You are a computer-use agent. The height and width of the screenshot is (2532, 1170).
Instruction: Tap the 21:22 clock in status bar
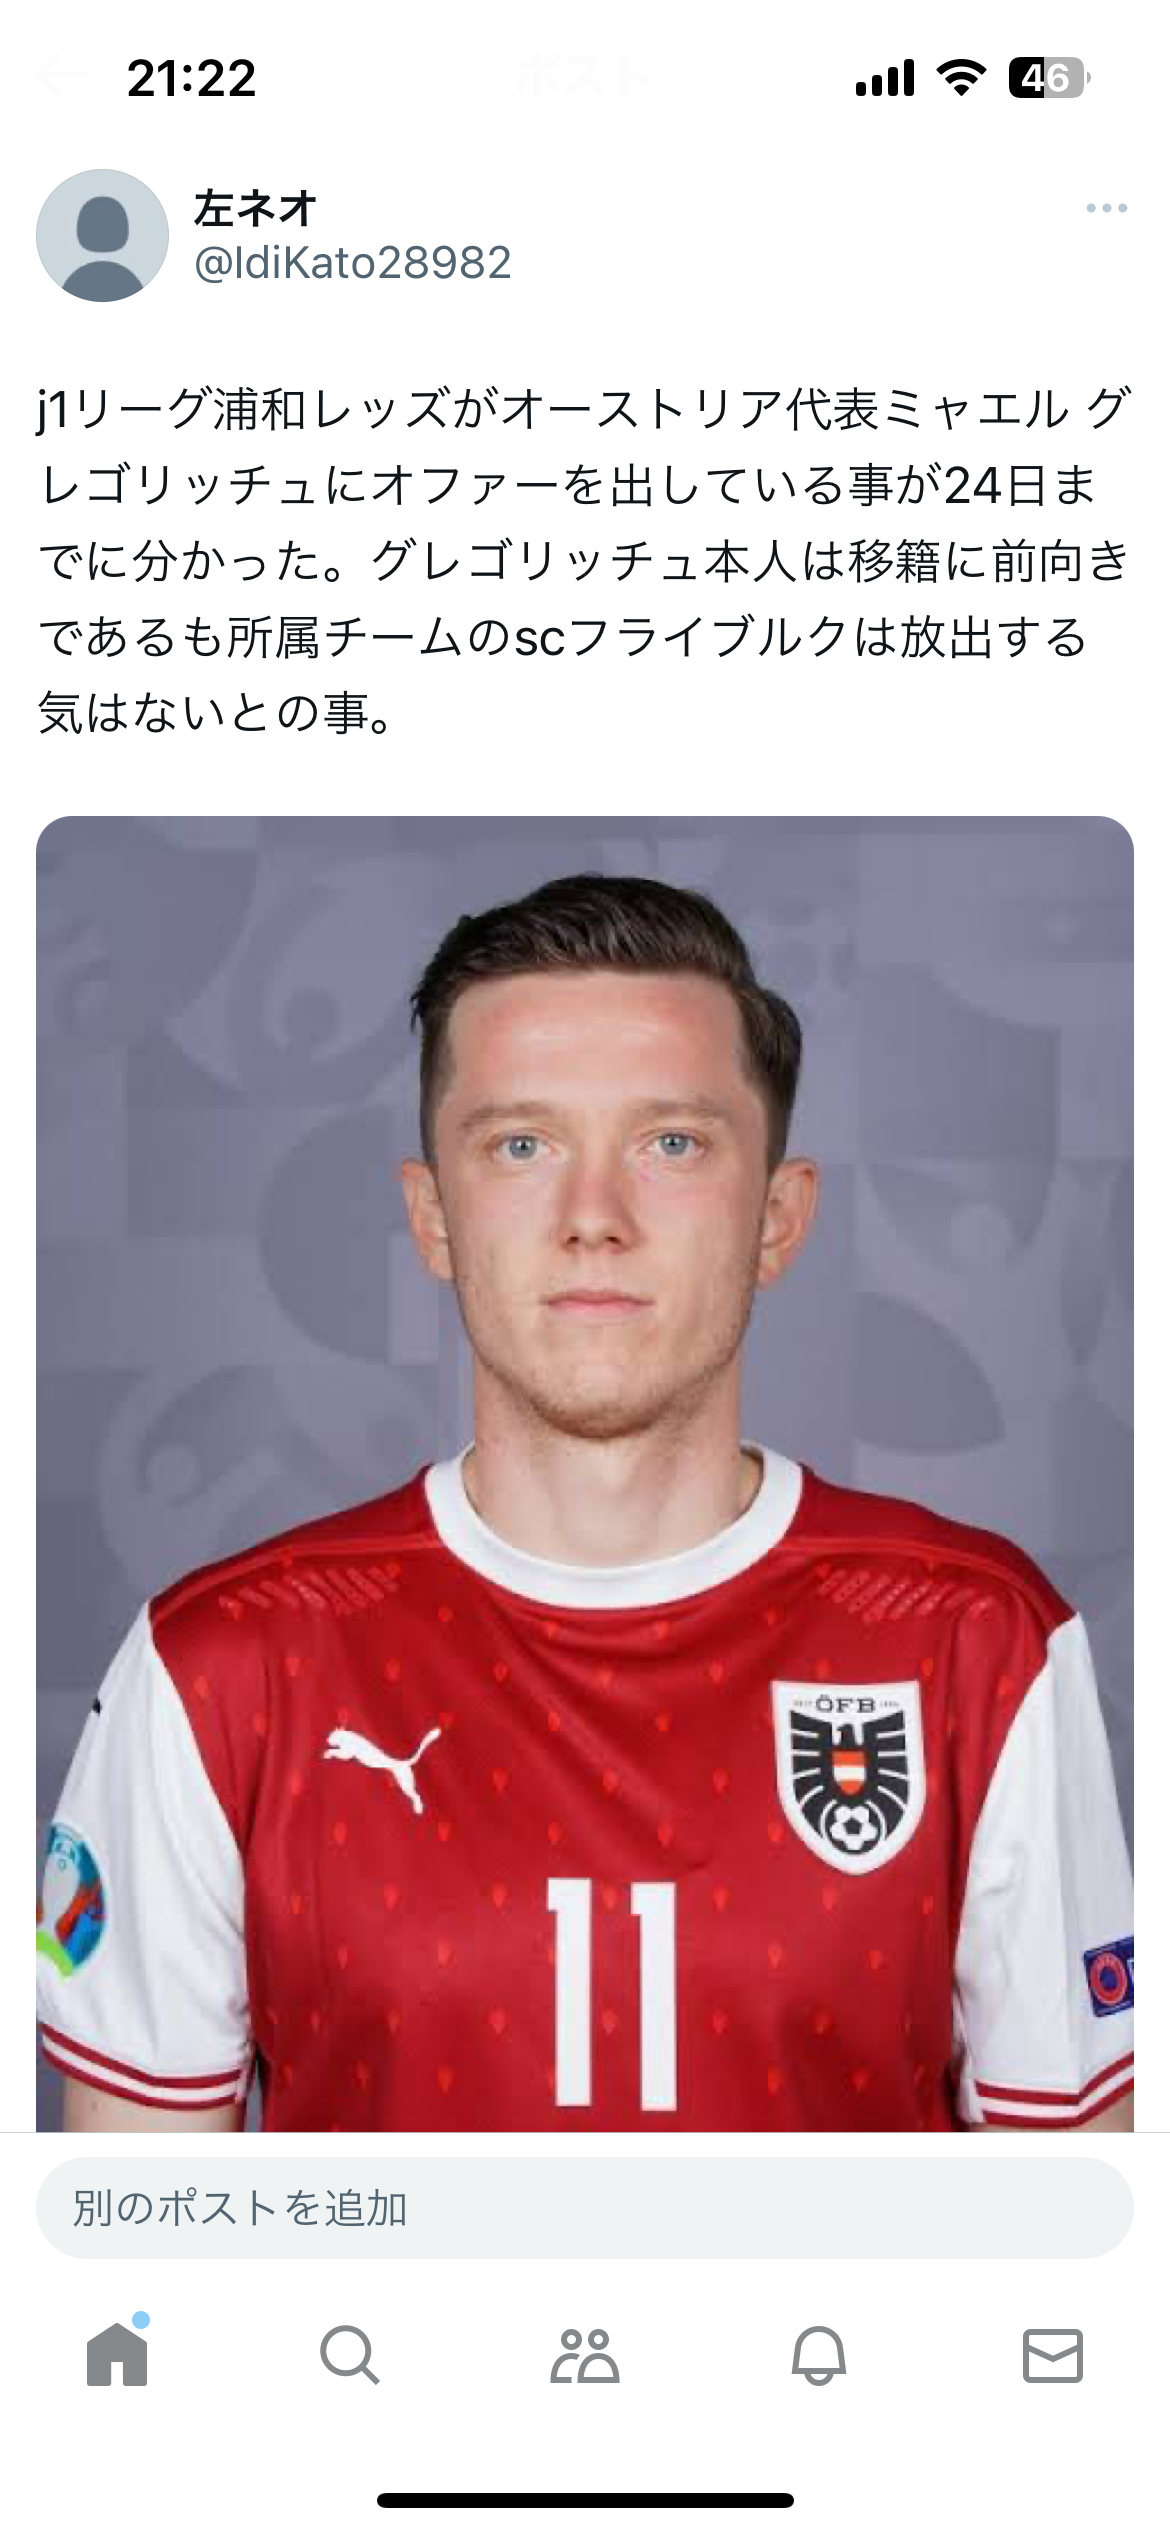191,78
